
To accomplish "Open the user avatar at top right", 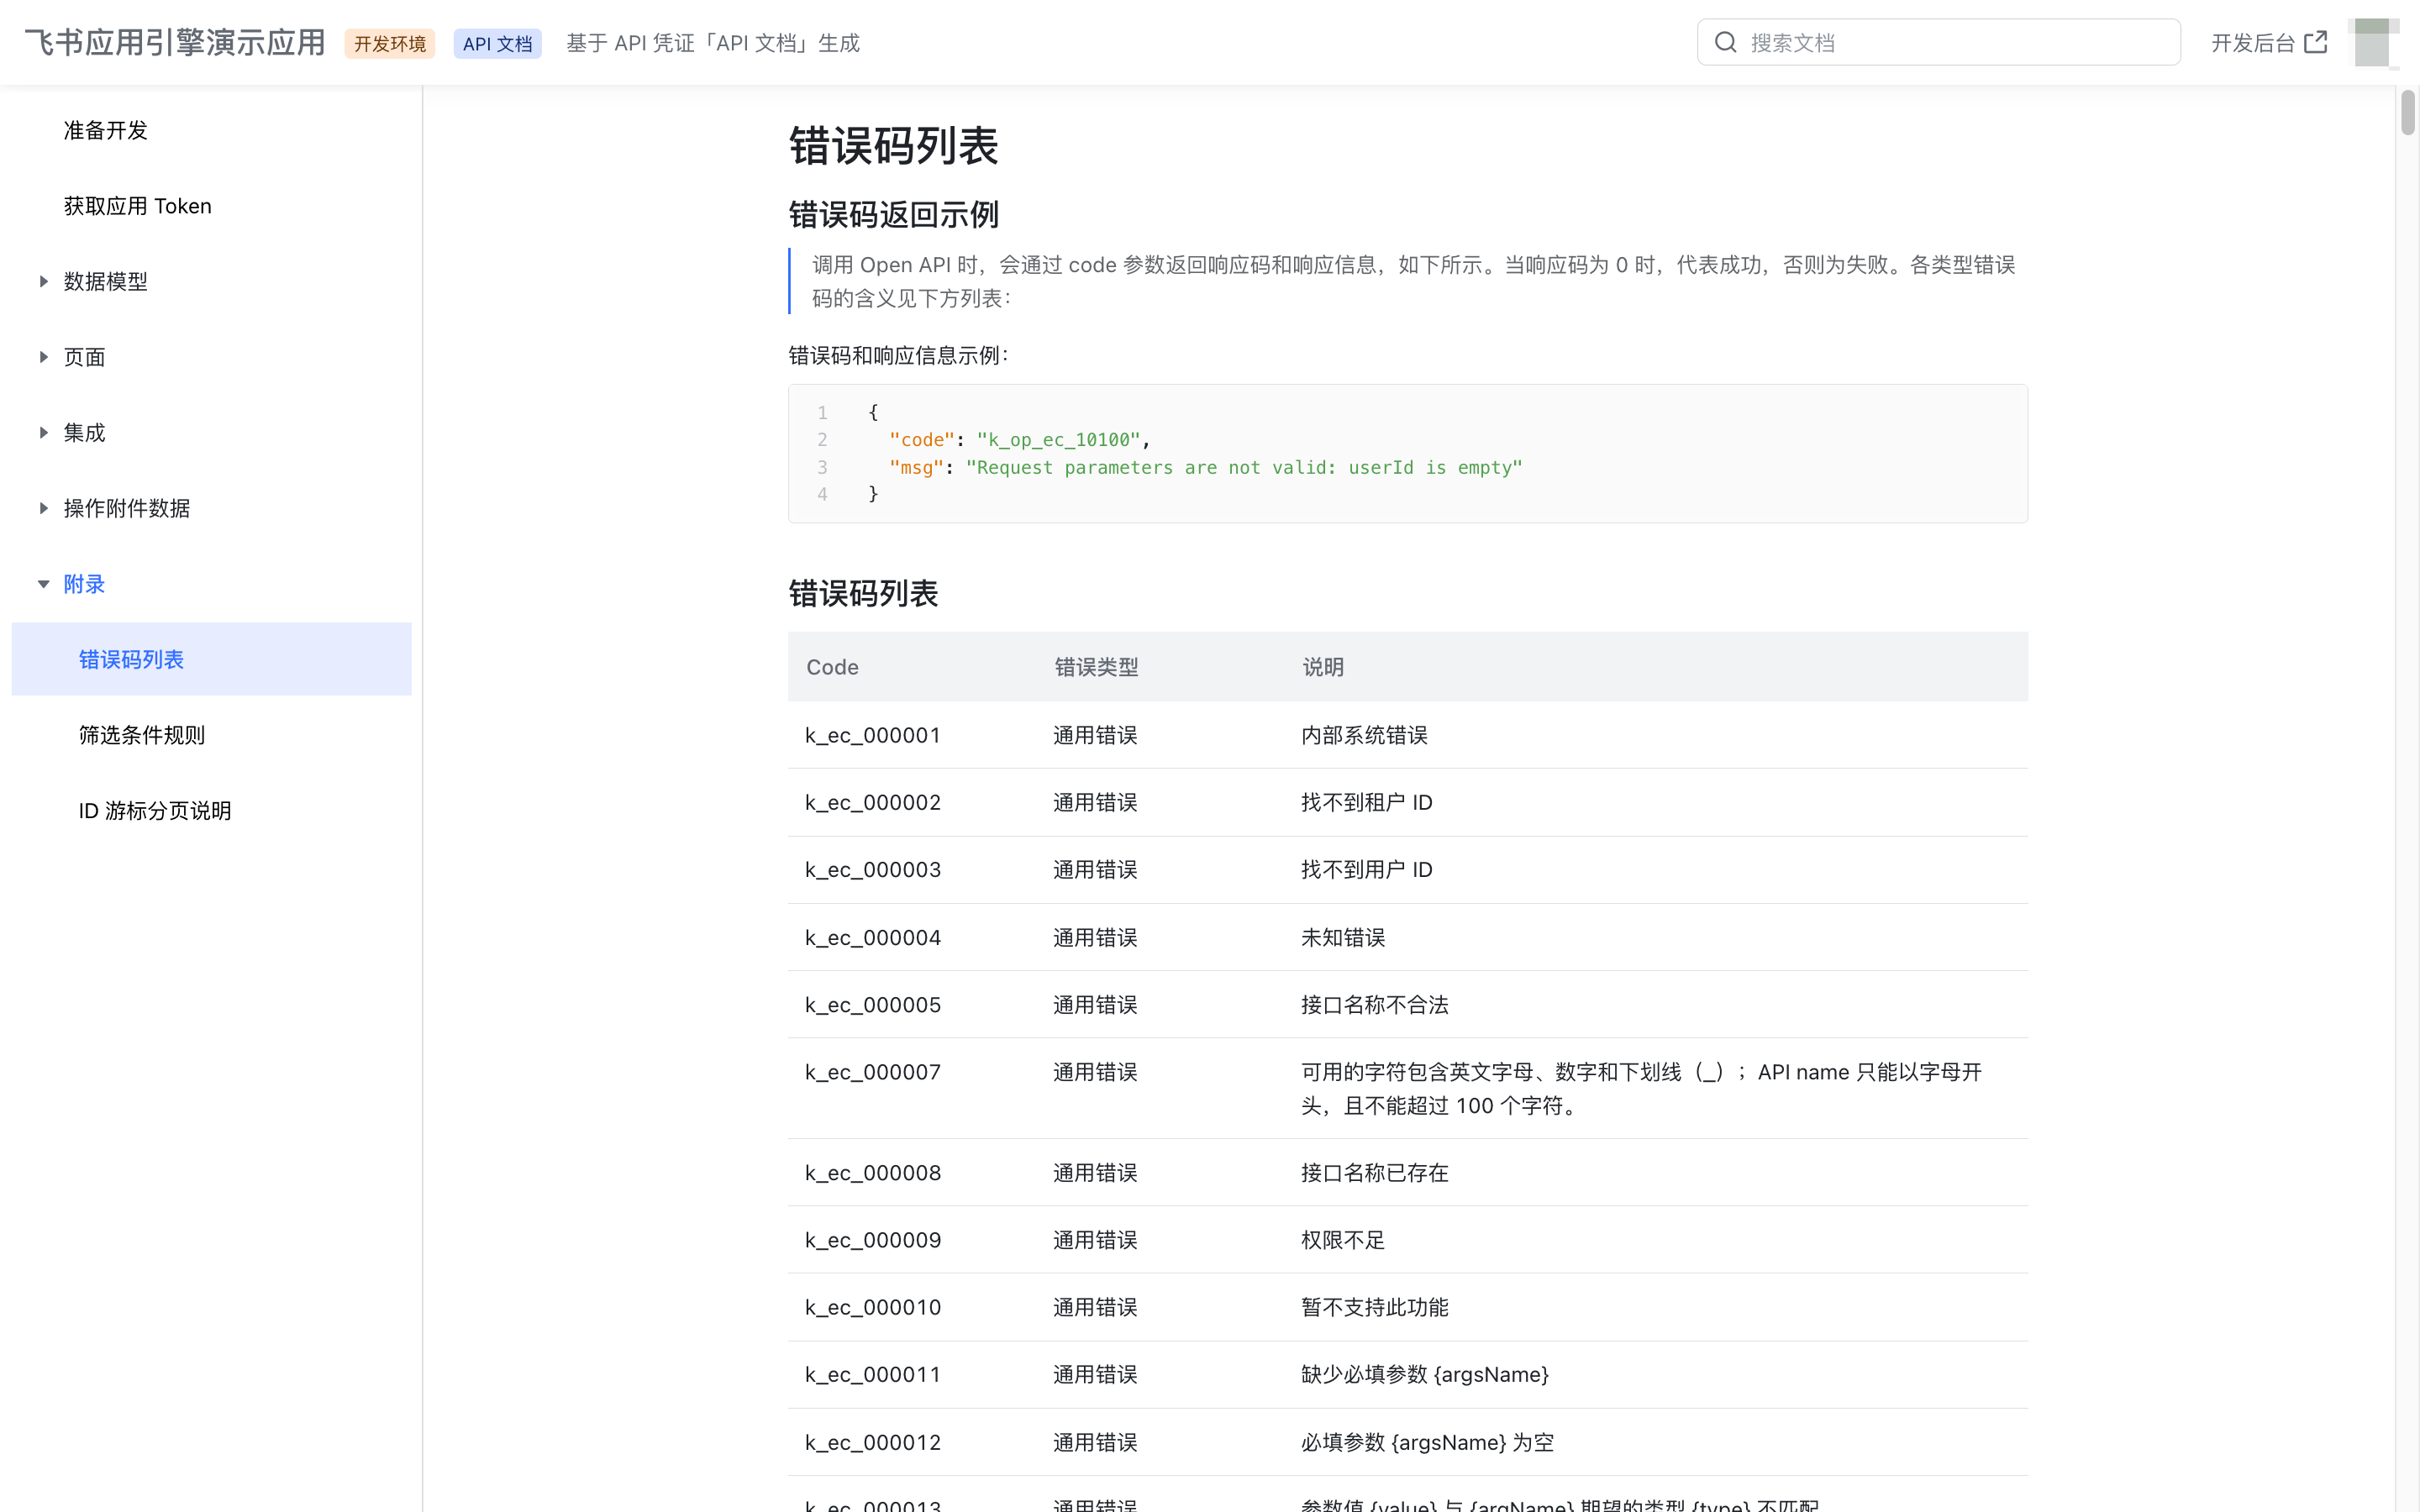I will 2372,42.
